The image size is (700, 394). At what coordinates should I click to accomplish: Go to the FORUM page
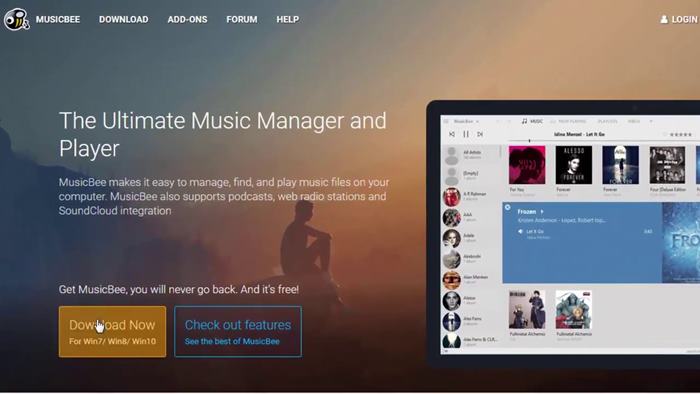[x=242, y=20]
